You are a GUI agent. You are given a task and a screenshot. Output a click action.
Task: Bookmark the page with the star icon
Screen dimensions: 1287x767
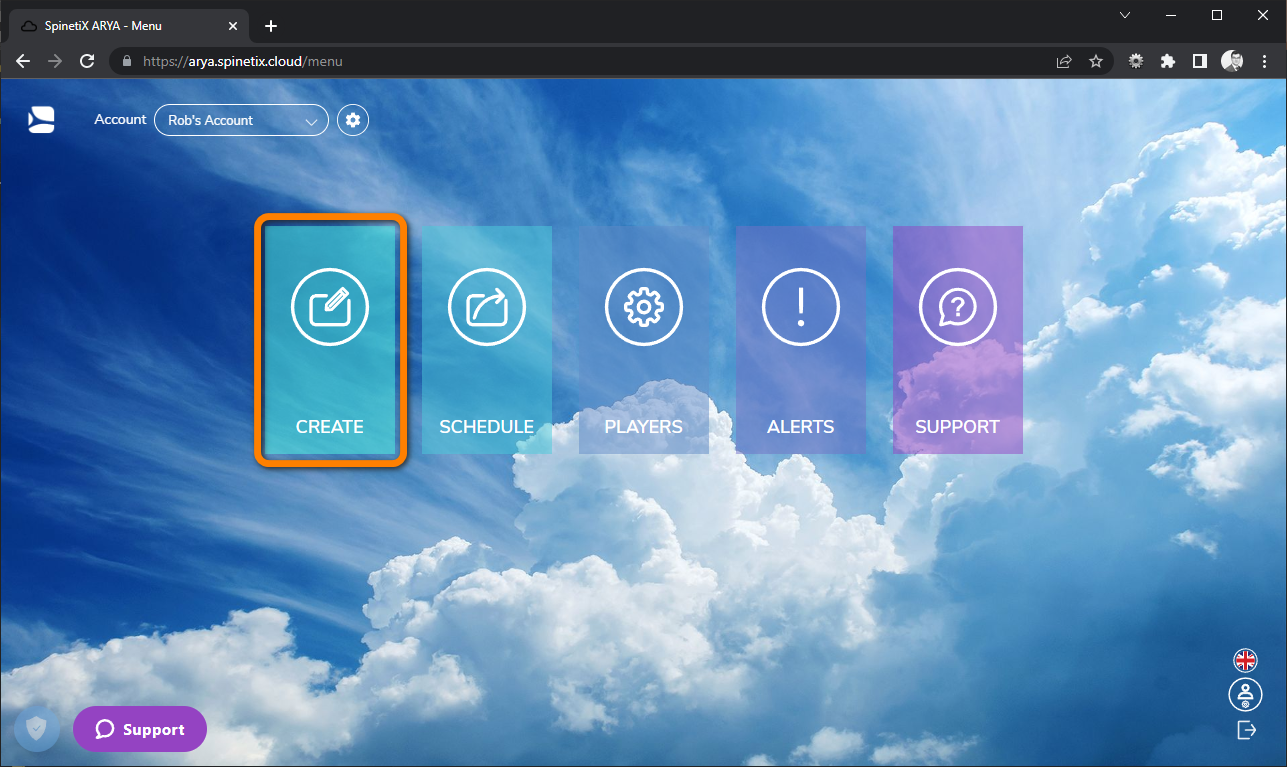coord(1096,61)
